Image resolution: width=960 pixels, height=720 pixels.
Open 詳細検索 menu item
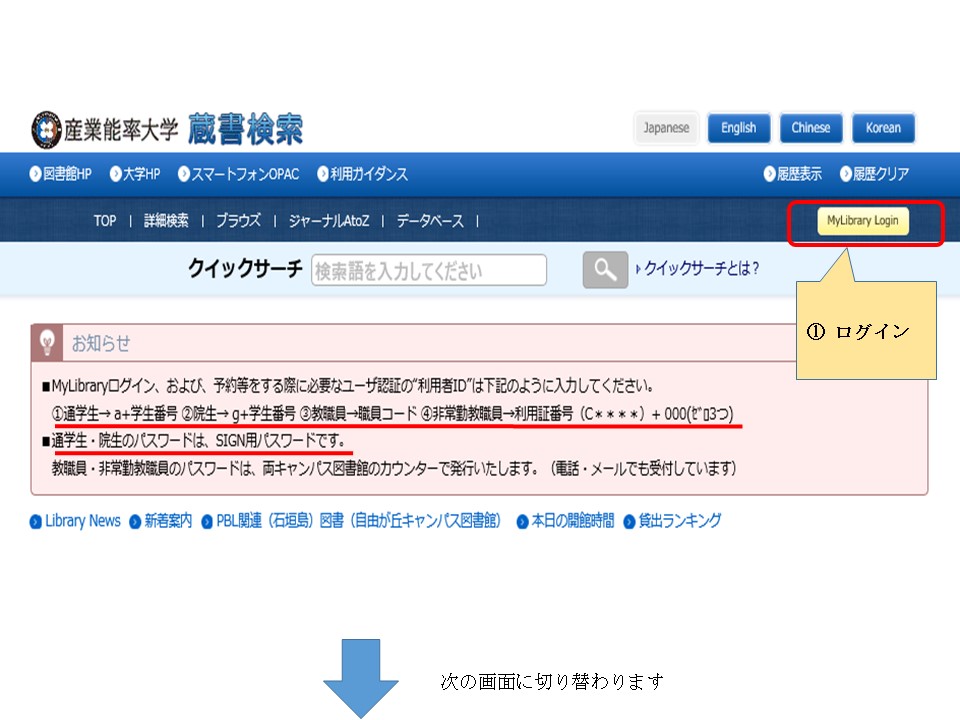pyautogui.click(x=166, y=220)
